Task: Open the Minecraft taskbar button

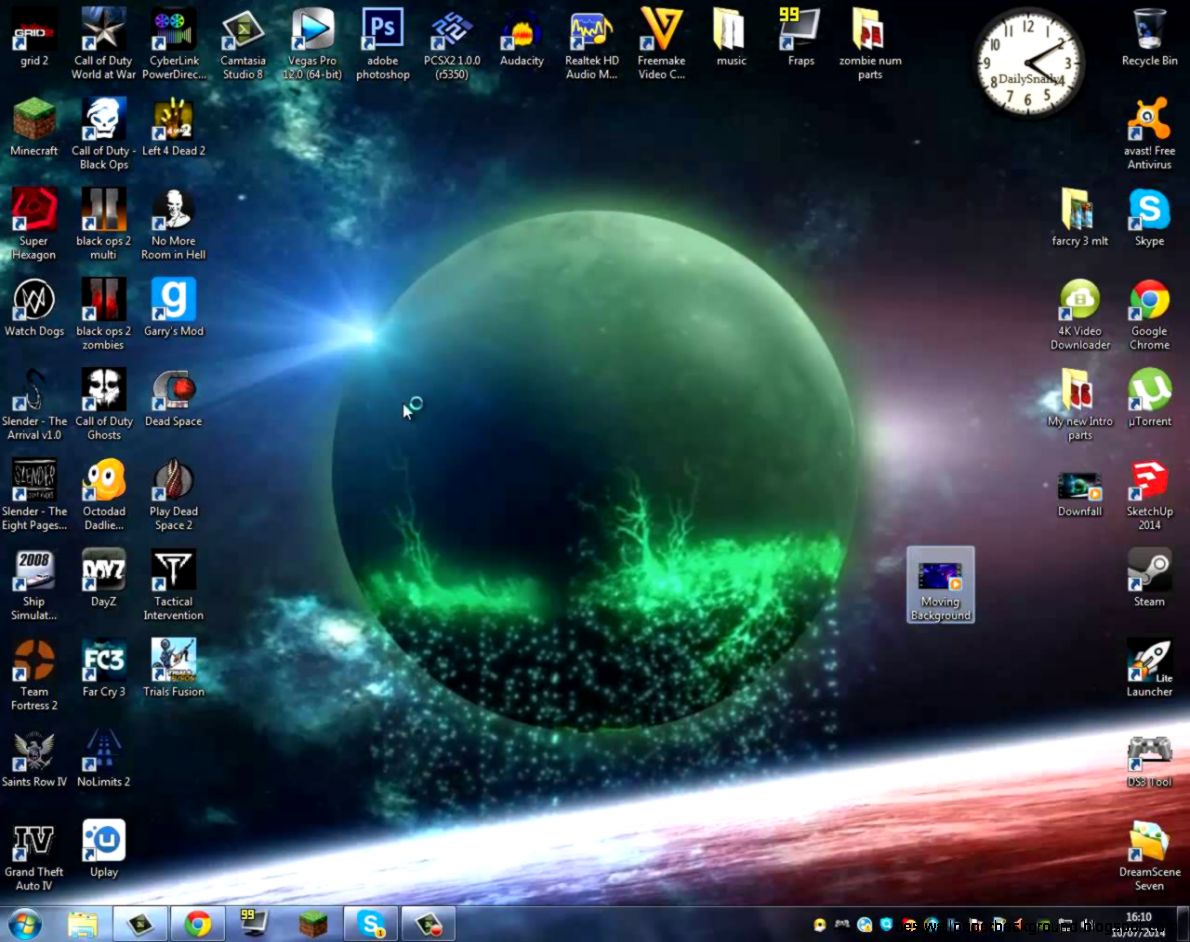Action: 312,924
